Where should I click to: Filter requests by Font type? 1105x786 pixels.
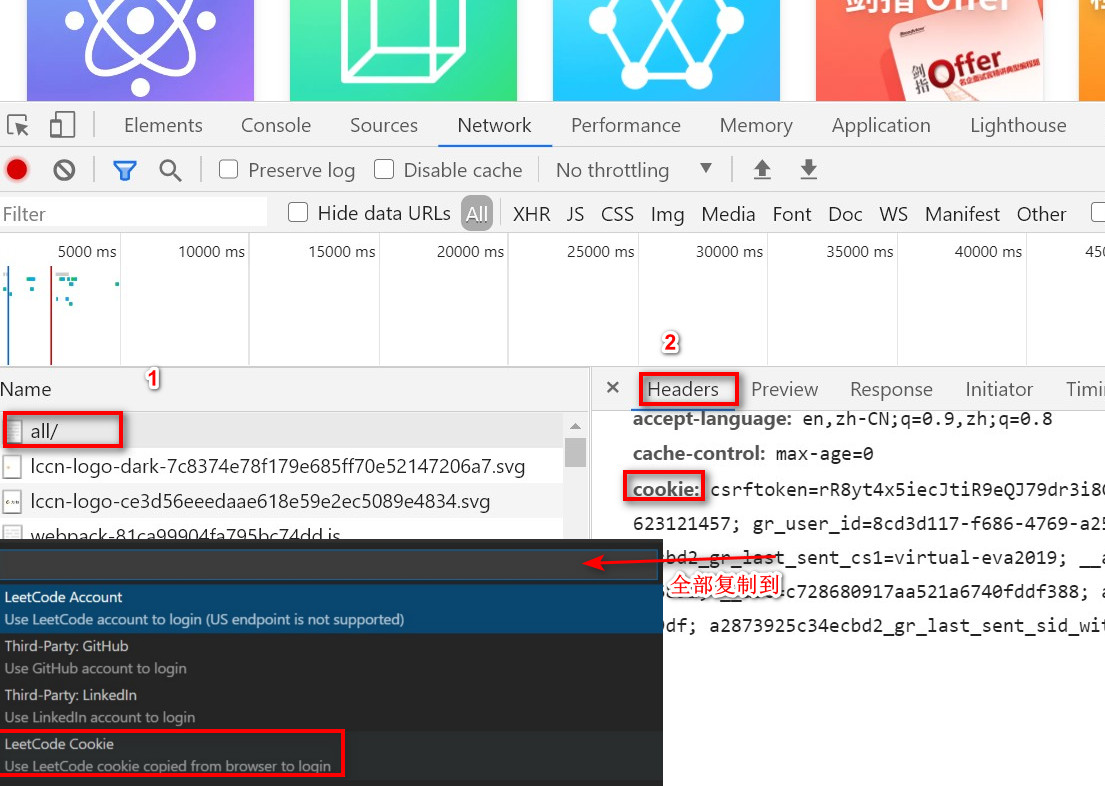(x=792, y=214)
